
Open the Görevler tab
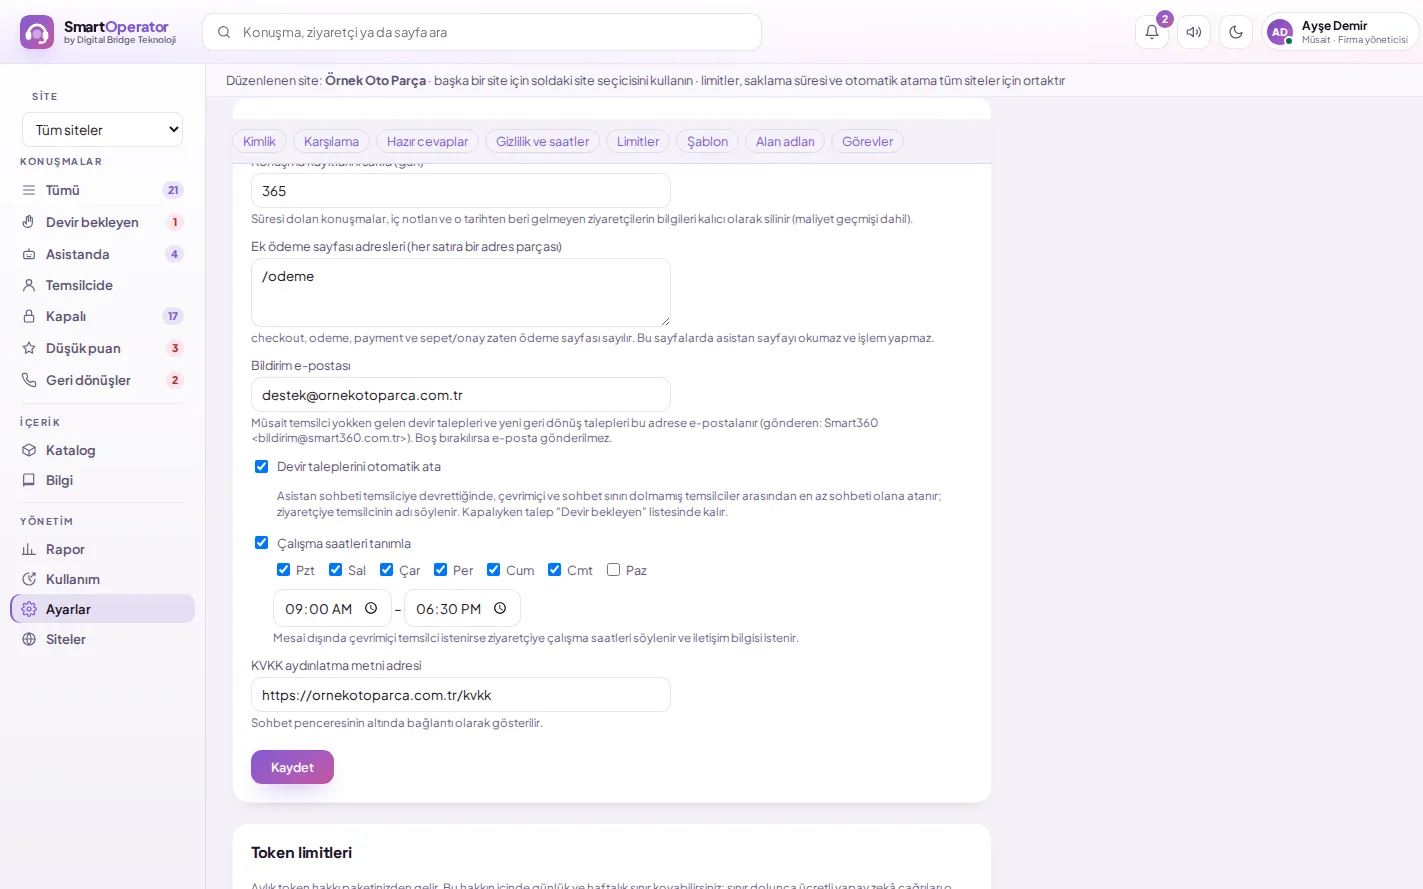[868, 142]
